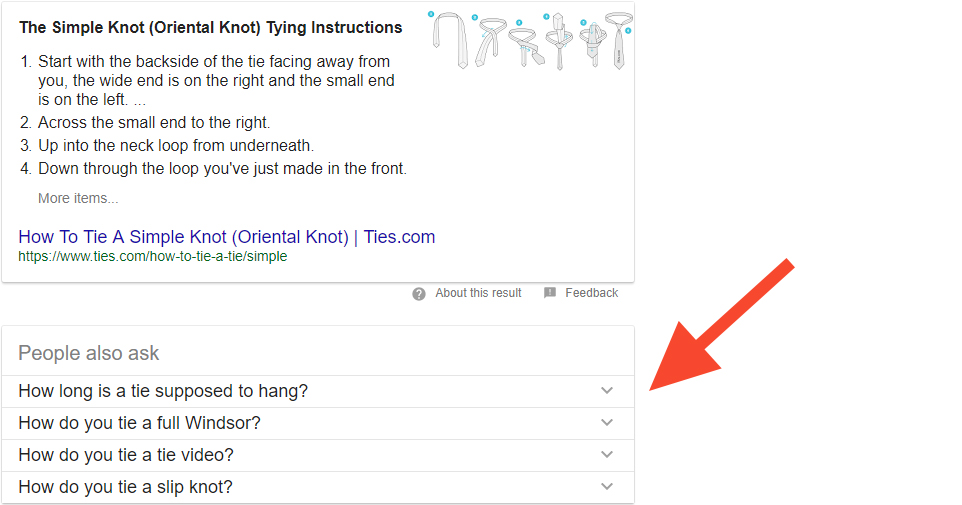Expand the chevron for "How do you tie a tie video?"

(x=607, y=454)
